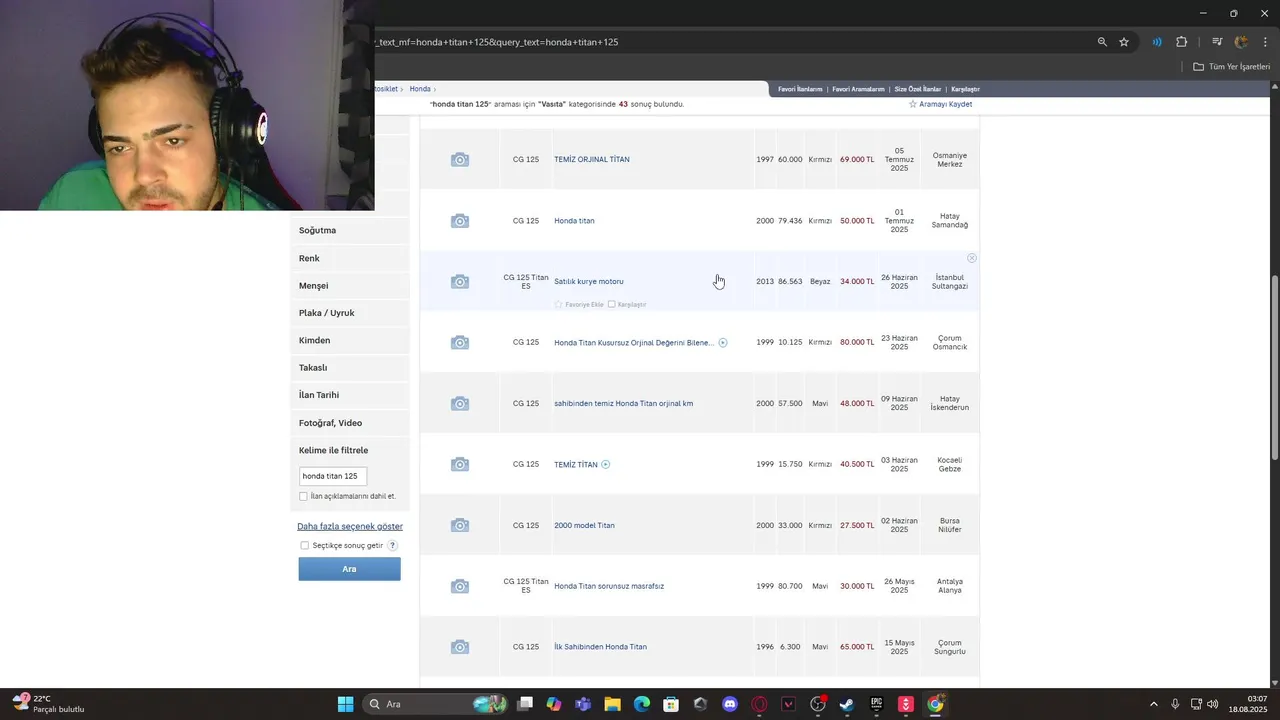Viewport: 1280px width, 720px height.
Task: Expand Fotoğraf, Video filter
Action: point(349,423)
